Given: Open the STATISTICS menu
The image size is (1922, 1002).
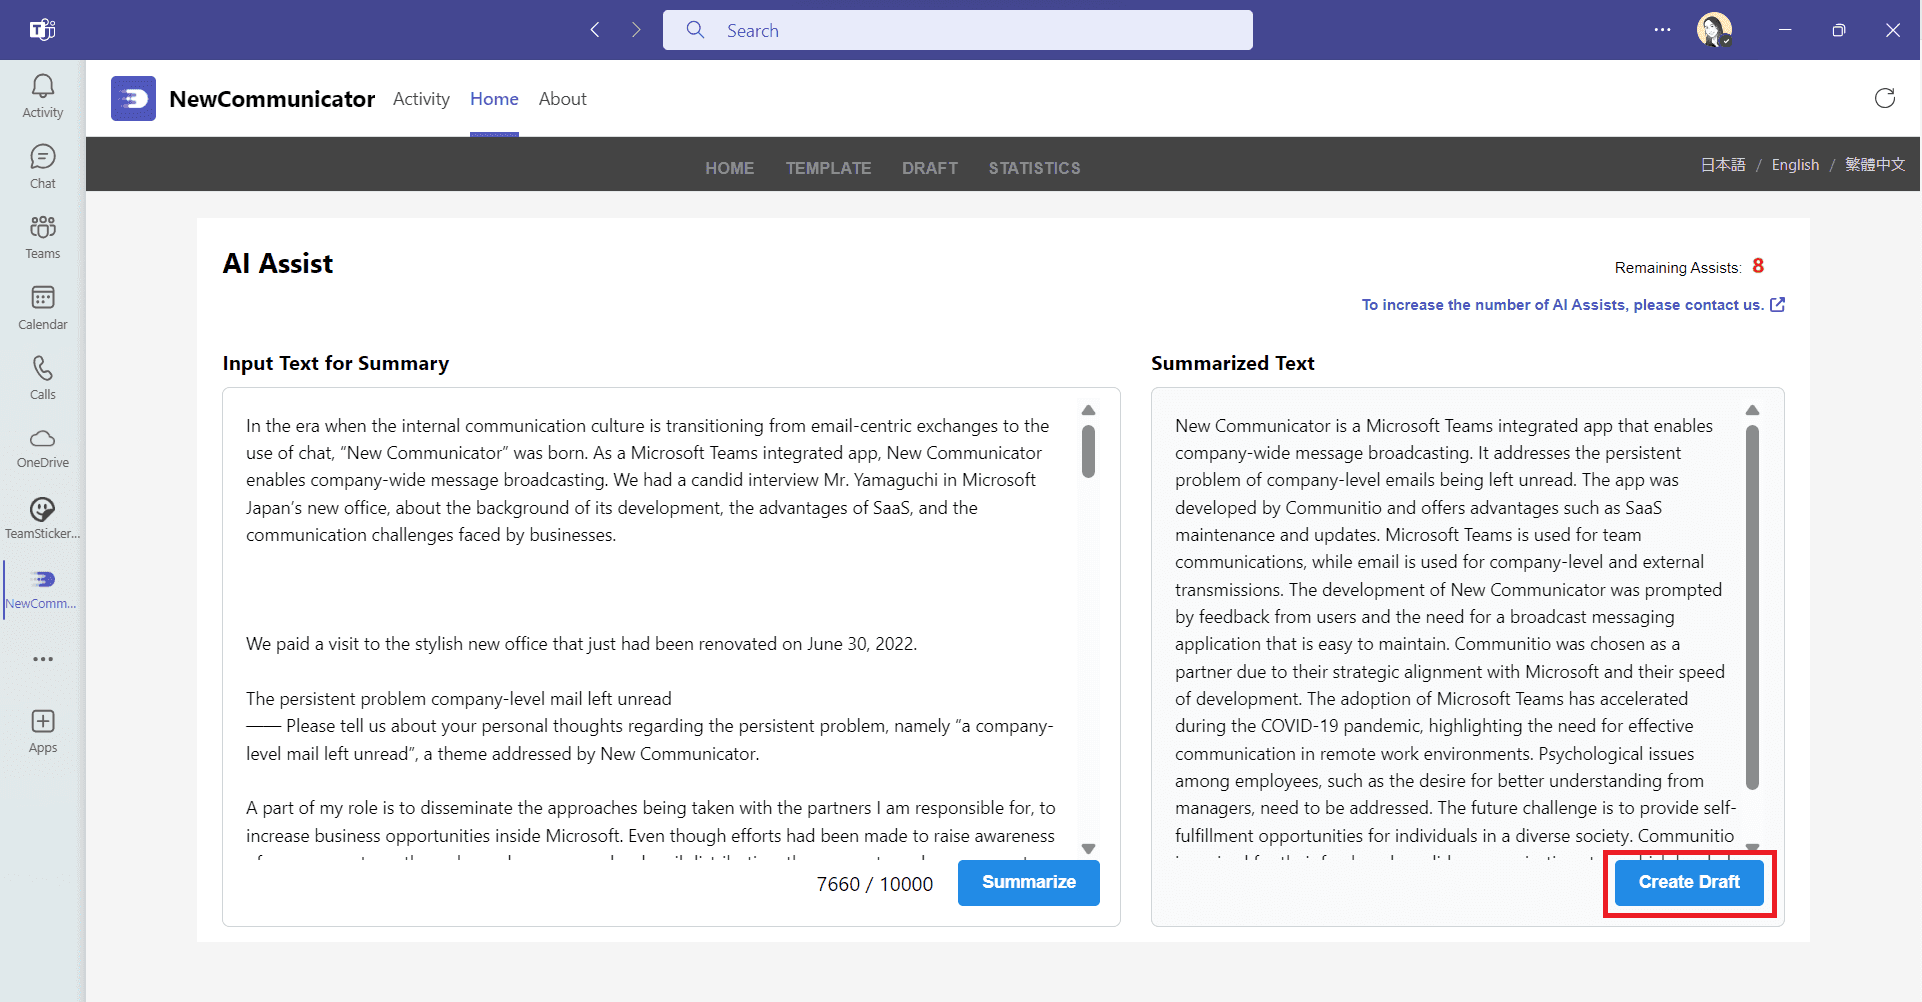Looking at the screenshot, I should 1034,168.
